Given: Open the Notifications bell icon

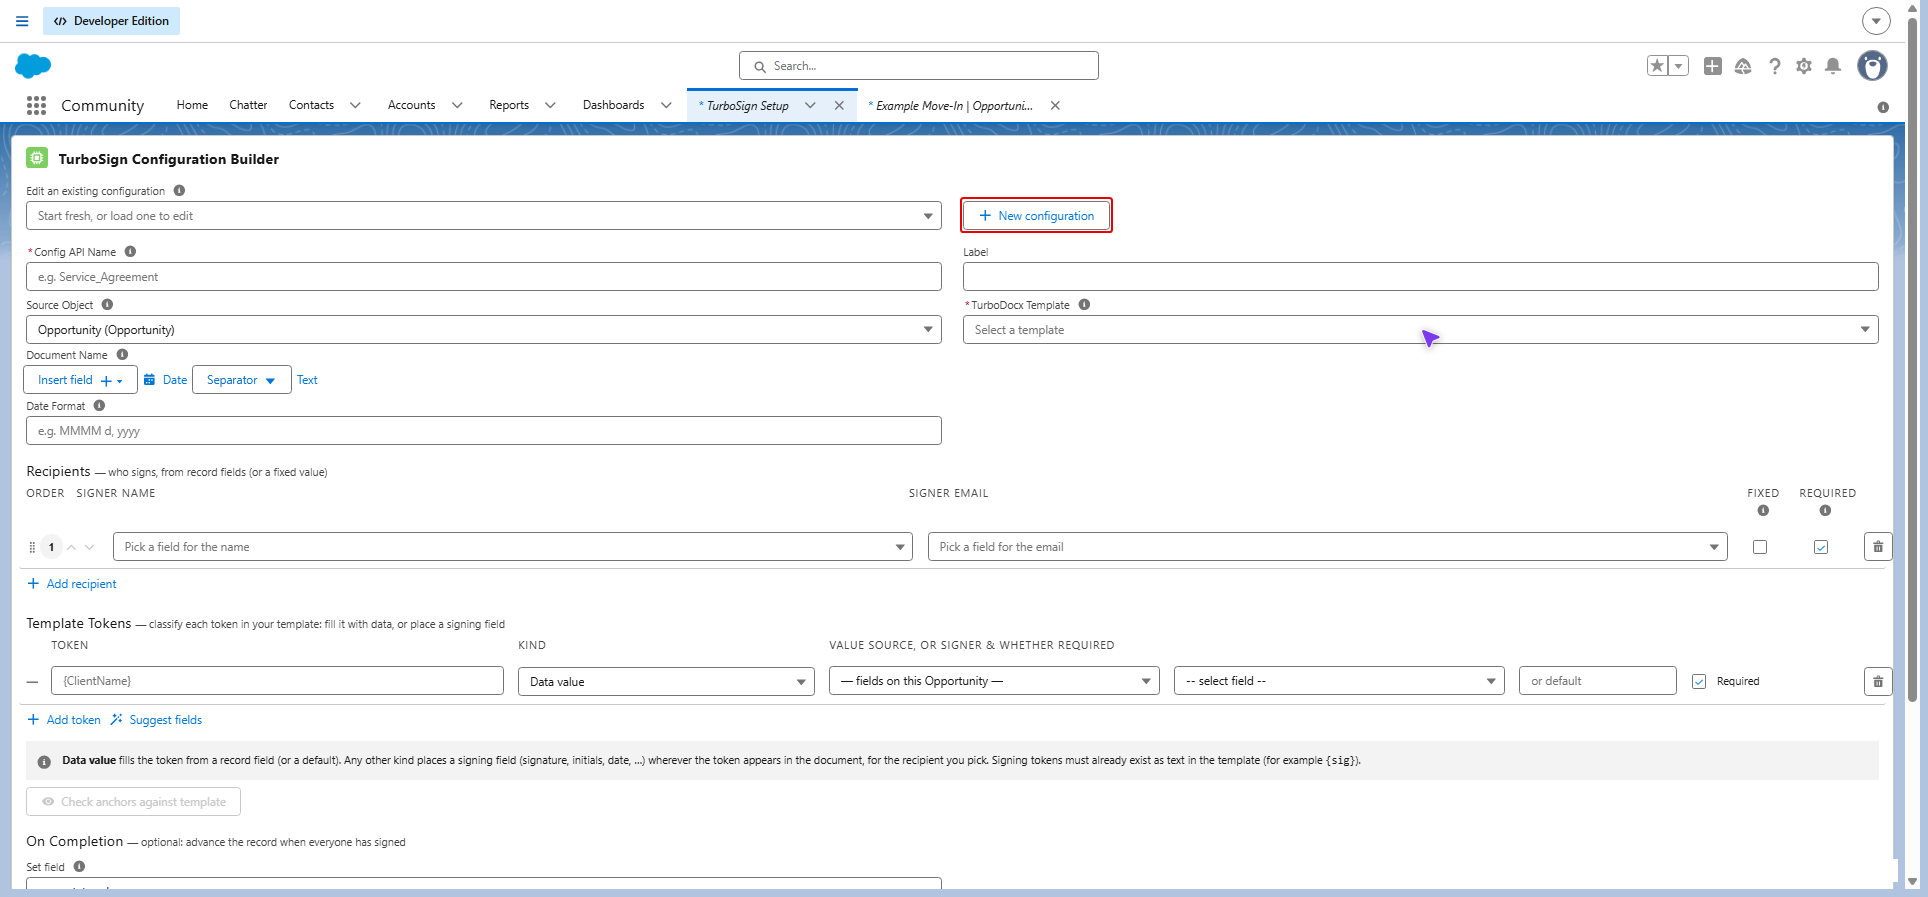Looking at the screenshot, I should [x=1833, y=66].
